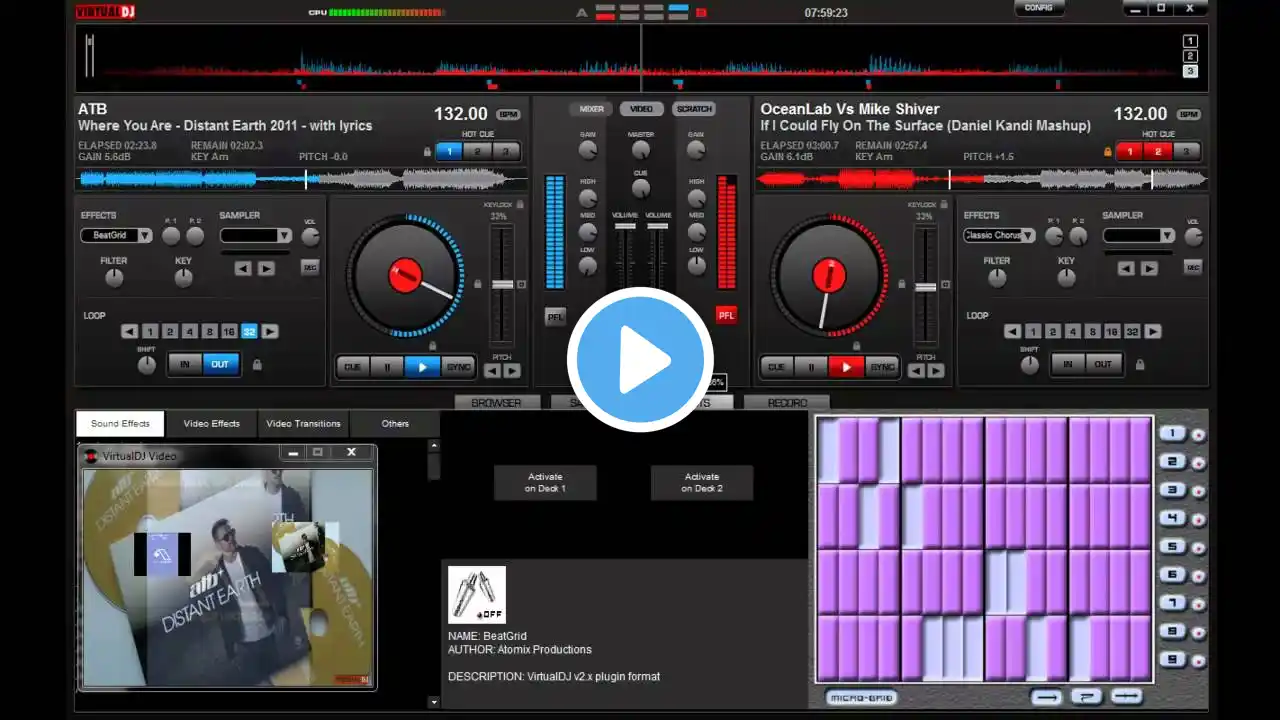Open the Video Transitions tab
1280x720 pixels.
tap(303, 424)
